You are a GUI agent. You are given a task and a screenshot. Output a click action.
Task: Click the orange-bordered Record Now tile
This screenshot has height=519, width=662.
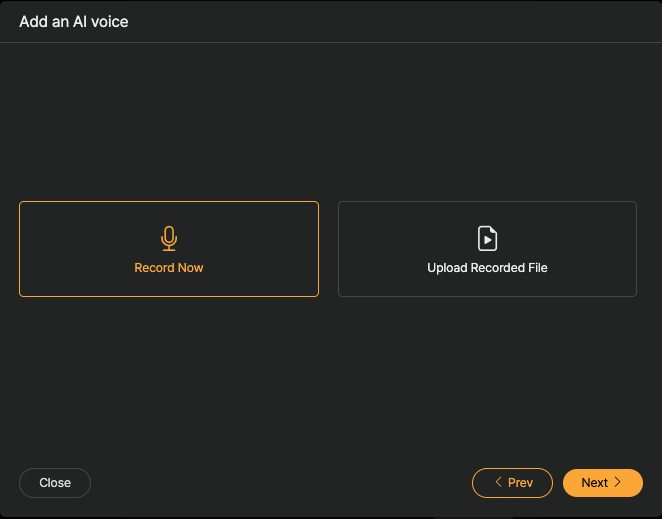coord(169,249)
